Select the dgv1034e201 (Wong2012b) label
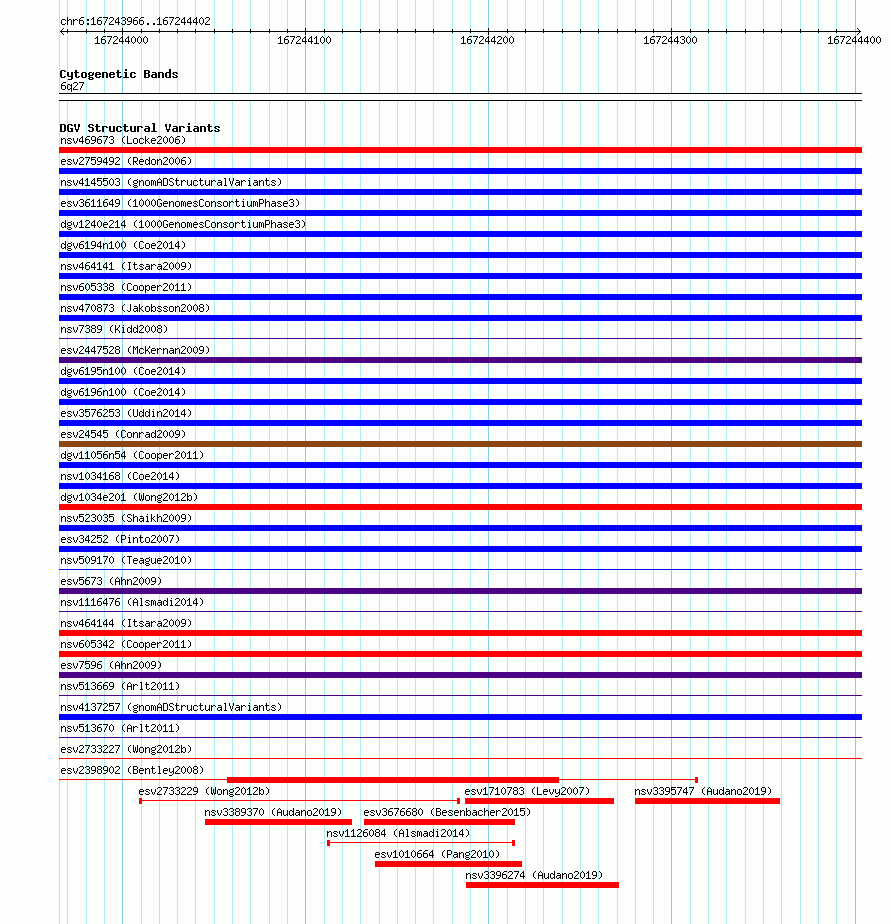Image resolution: width=890 pixels, height=924 pixels. (x=128, y=497)
